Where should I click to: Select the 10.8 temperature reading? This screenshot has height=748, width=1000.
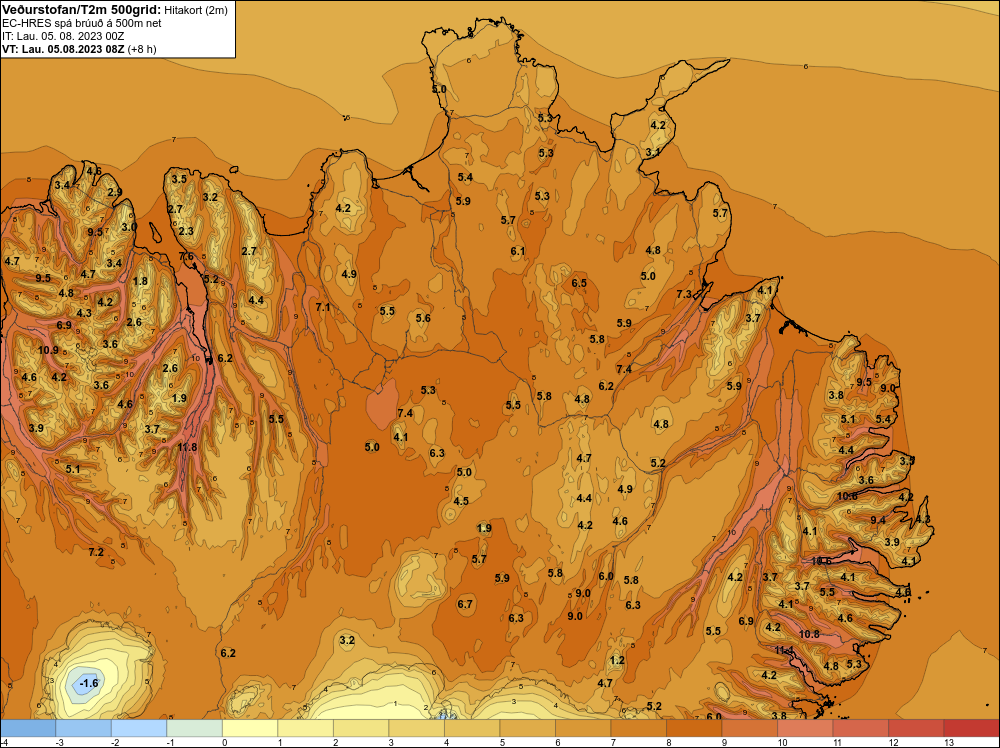(809, 634)
